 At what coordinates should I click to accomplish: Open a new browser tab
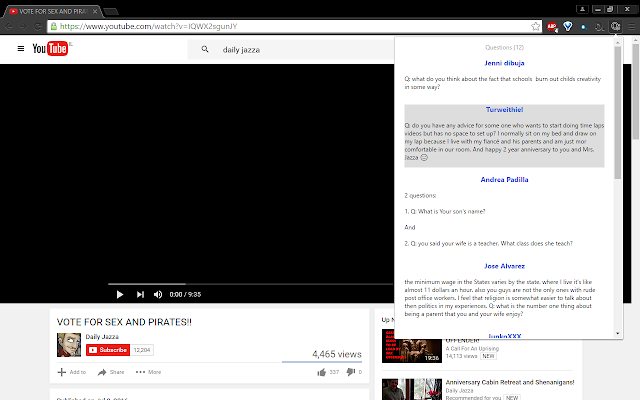pos(111,12)
